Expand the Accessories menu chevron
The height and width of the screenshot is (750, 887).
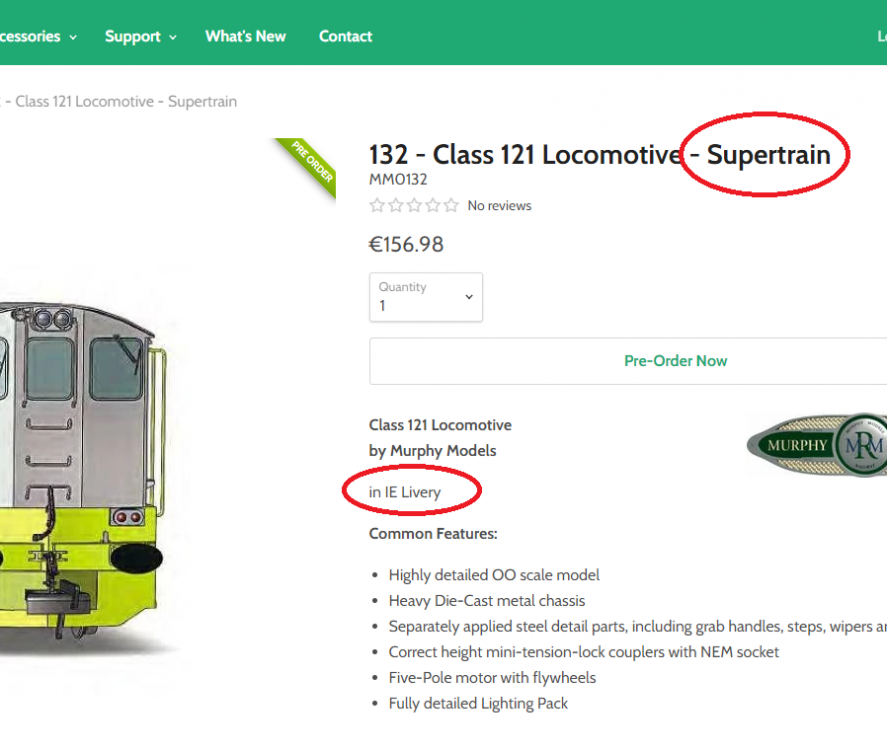click(x=72, y=37)
